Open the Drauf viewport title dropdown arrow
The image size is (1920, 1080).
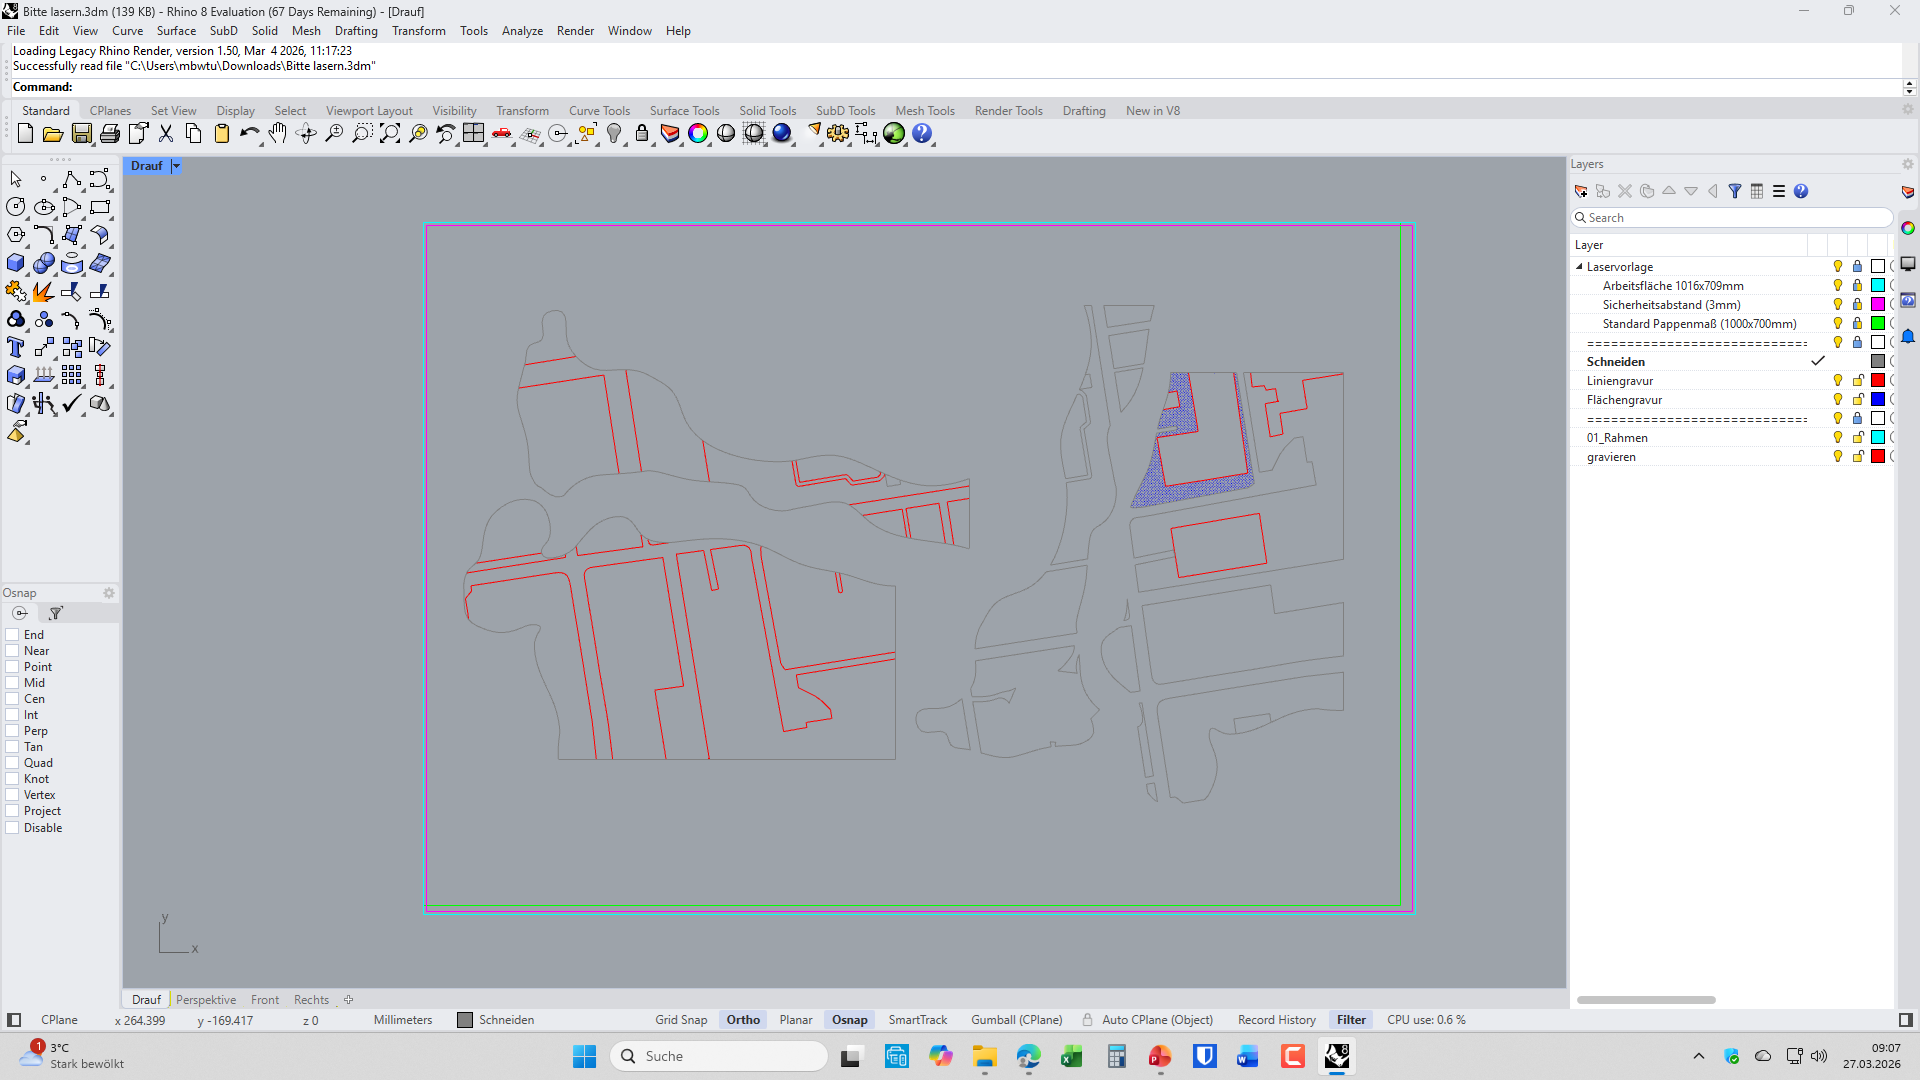click(176, 166)
